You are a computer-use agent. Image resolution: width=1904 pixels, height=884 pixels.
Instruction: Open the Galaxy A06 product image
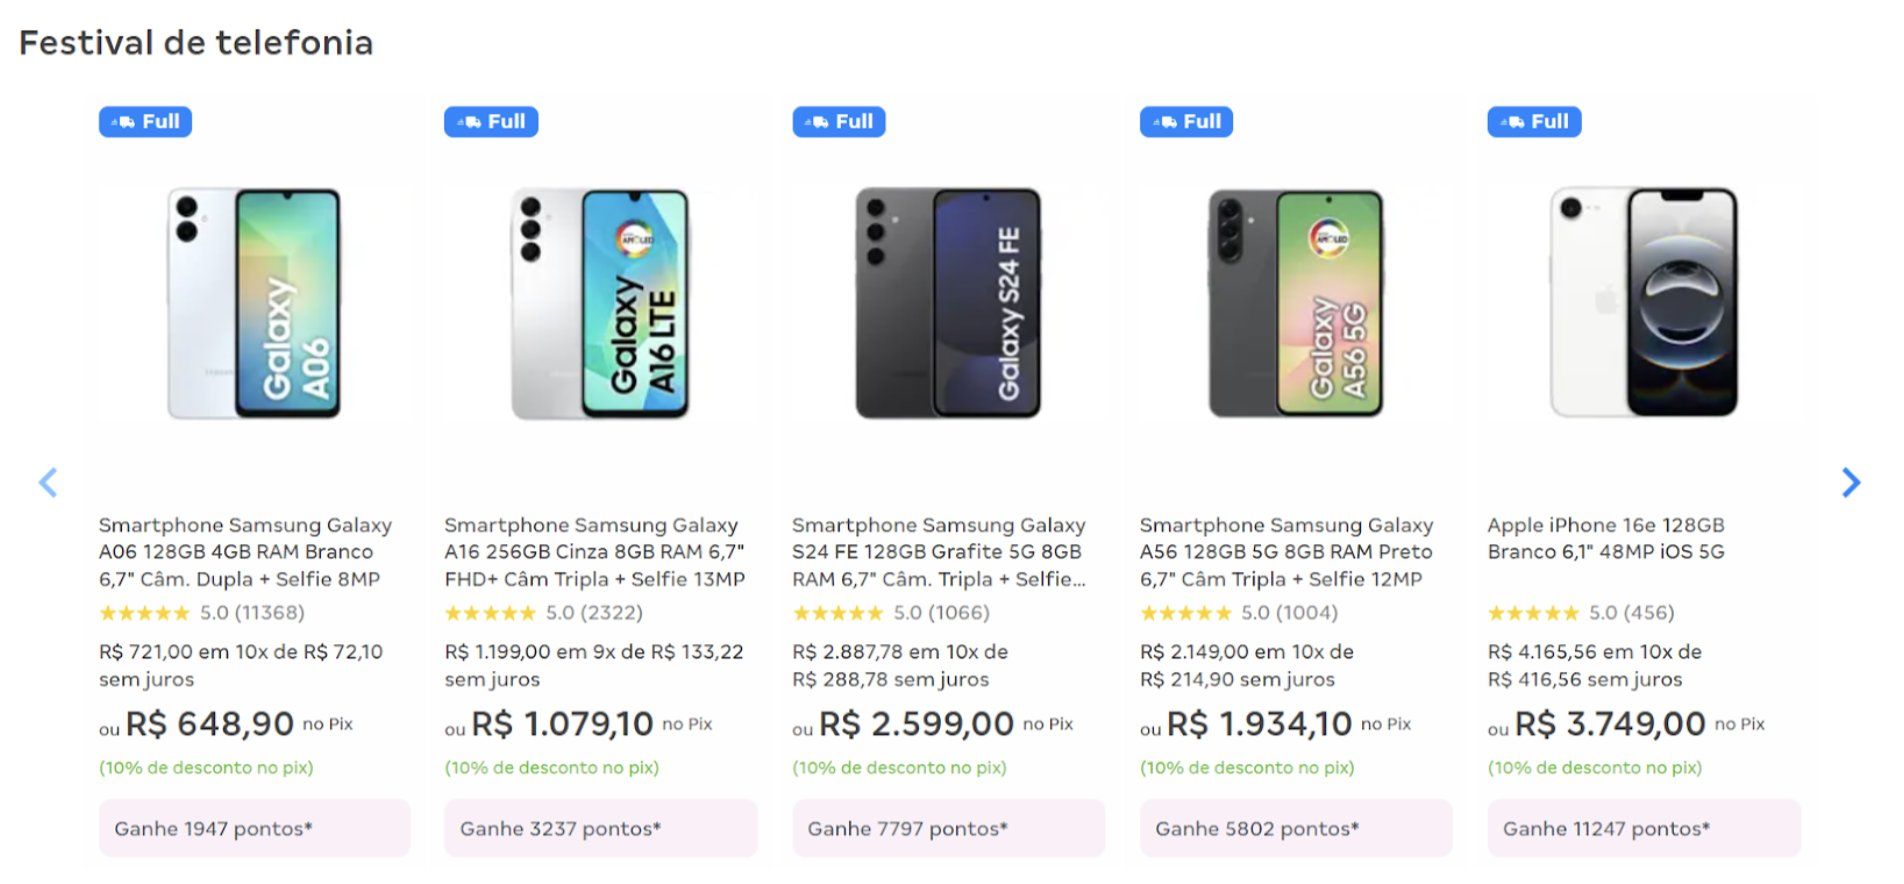(x=254, y=303)
